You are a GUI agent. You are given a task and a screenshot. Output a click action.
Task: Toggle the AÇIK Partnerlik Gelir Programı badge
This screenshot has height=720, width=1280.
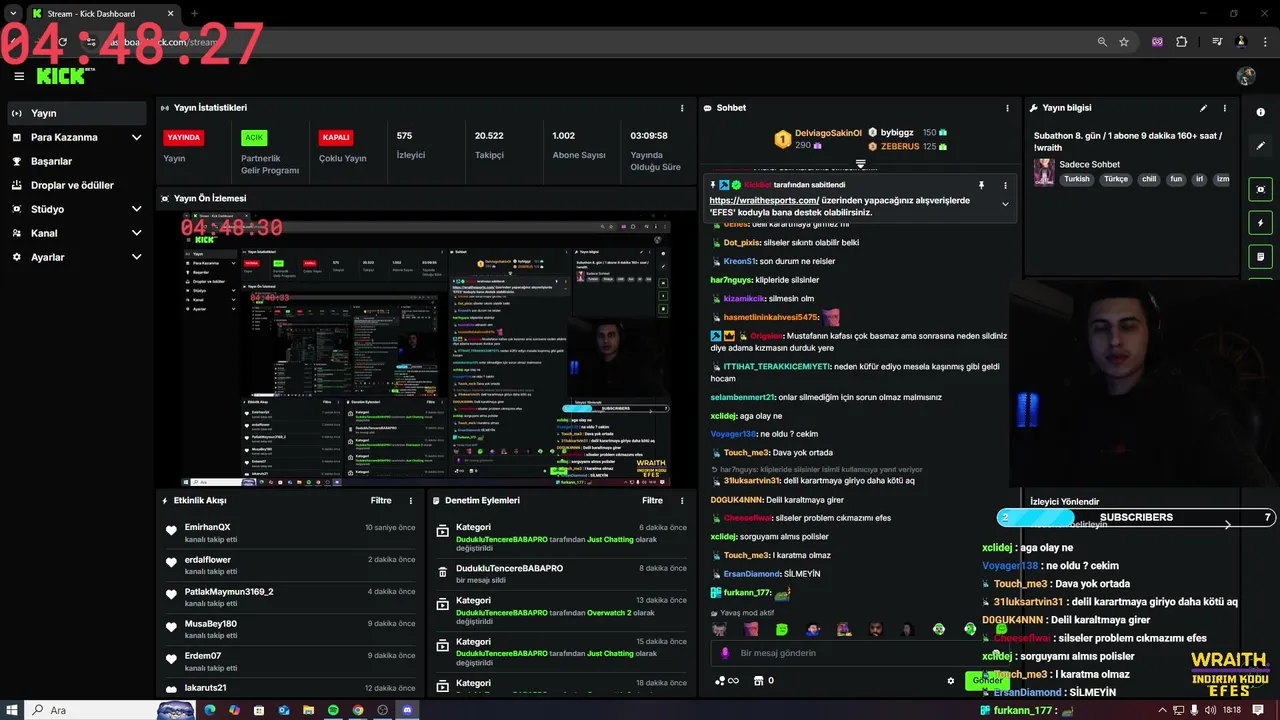[x=254, y=138]
